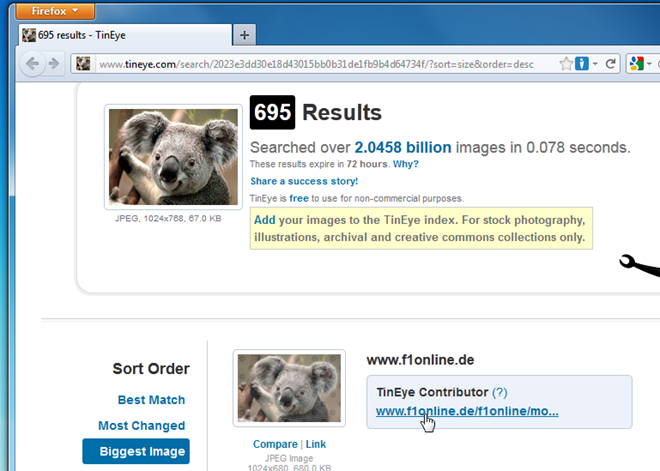Click the '2.0458 billion' link
This screenshot has height=471, width=660.
[403, 147]
